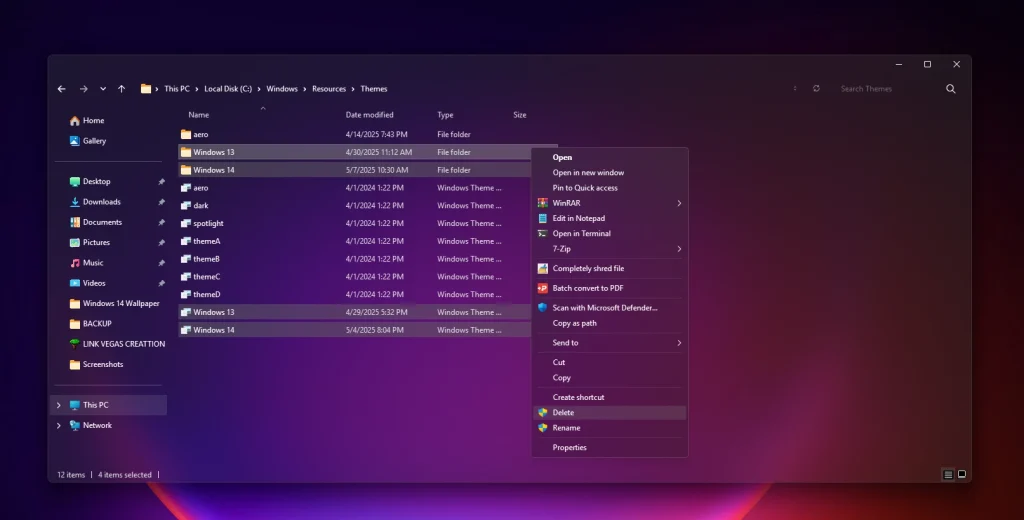Viewport: 1024px width, 520px height.
Task: Sort by the Type column header
Action: click(x=445, y=114)
